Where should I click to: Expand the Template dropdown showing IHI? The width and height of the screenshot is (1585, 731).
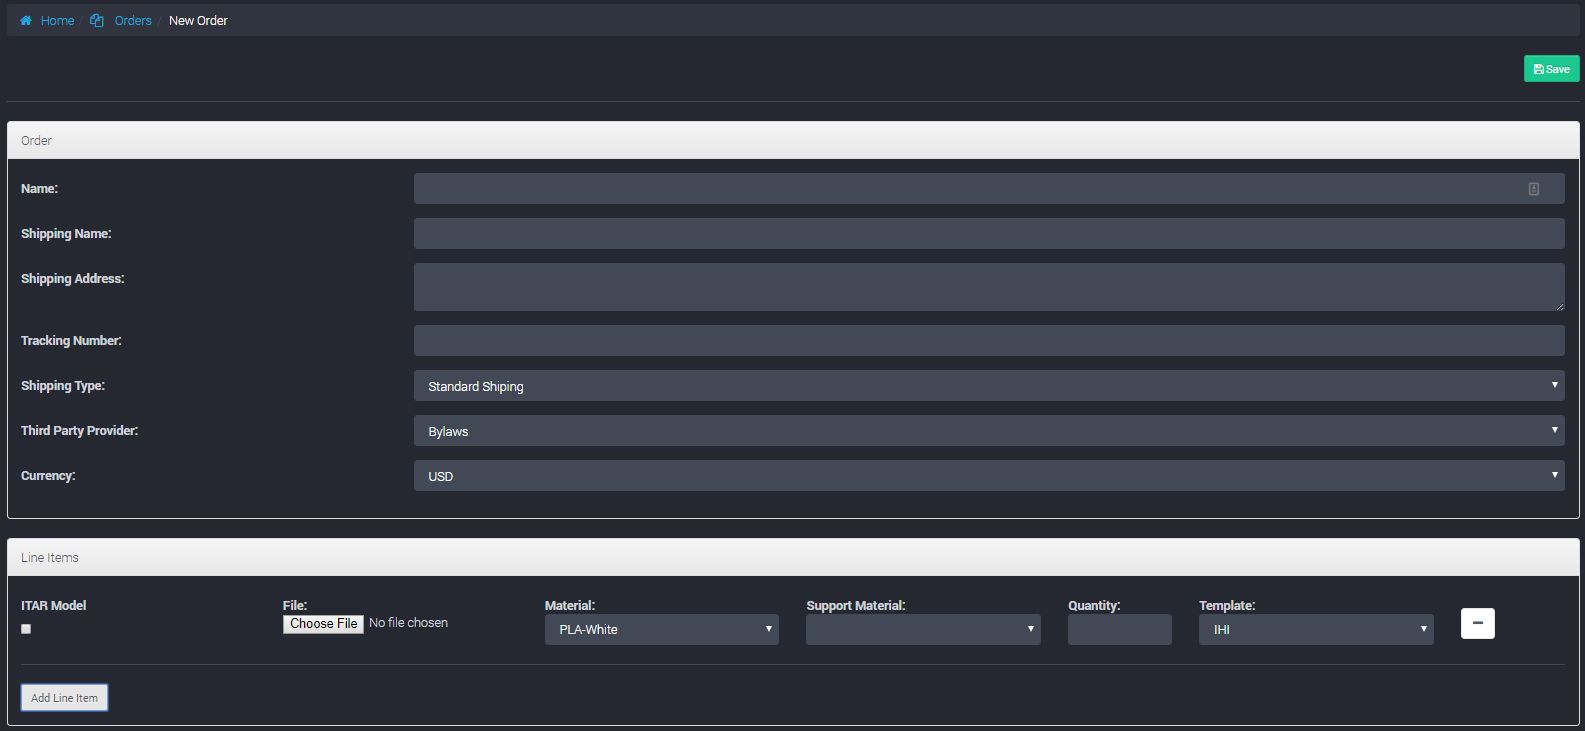coord(1315,630)
